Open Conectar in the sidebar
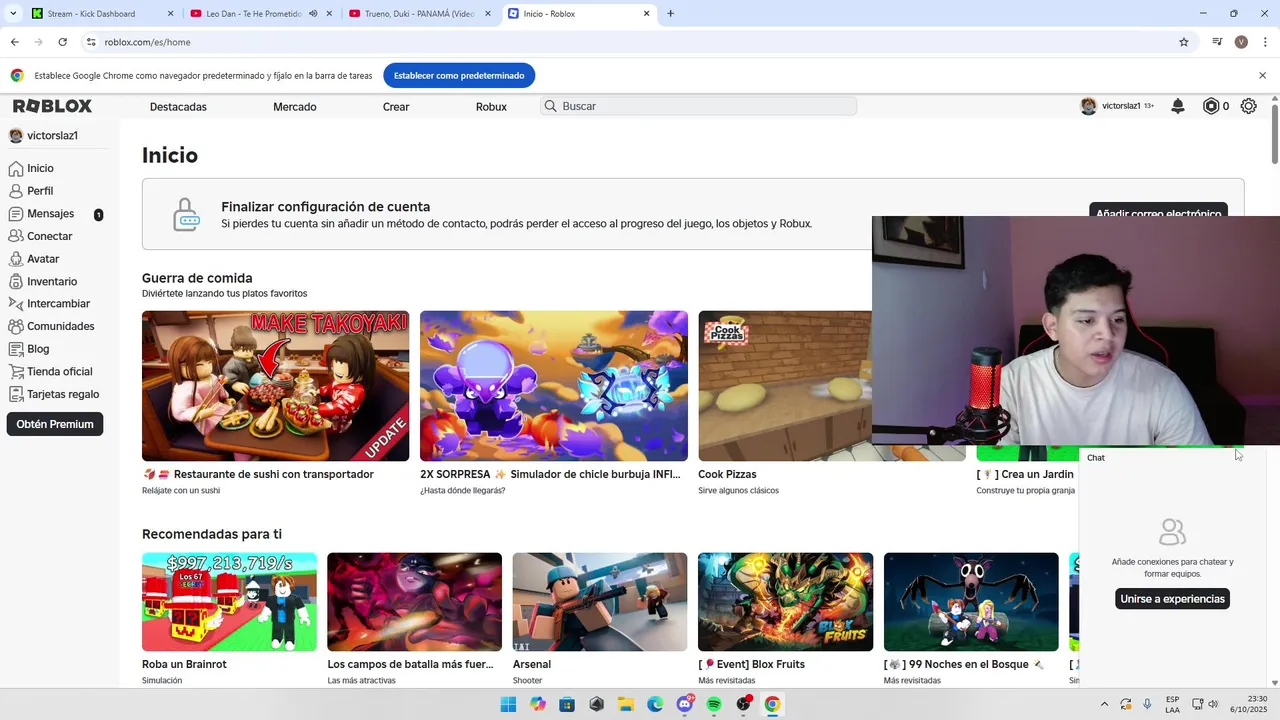 [x=49, y=236]
